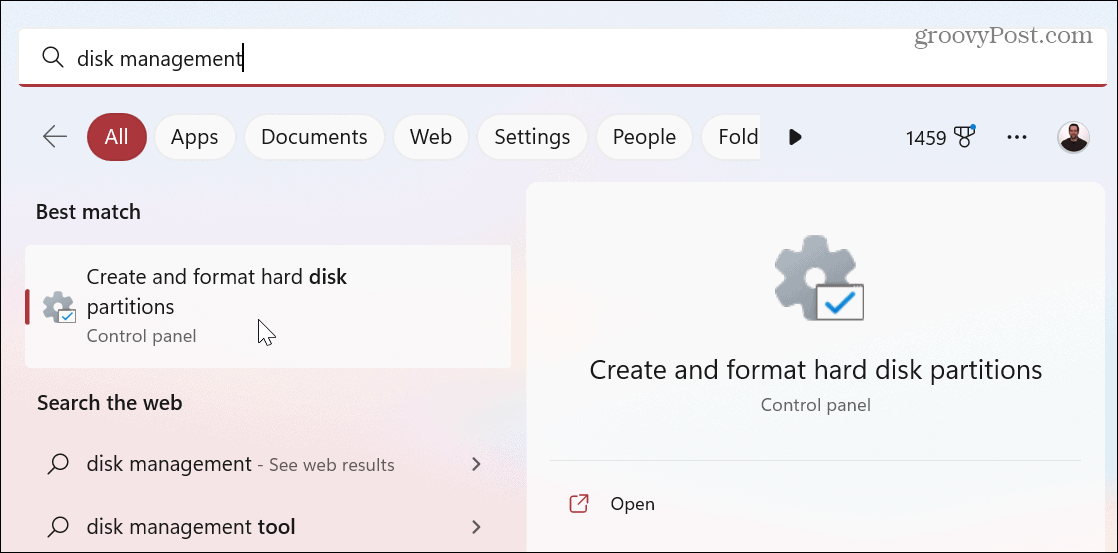1118x553 pixels.
Task: Switch to the Documents filter
Action: pos(314,137)
